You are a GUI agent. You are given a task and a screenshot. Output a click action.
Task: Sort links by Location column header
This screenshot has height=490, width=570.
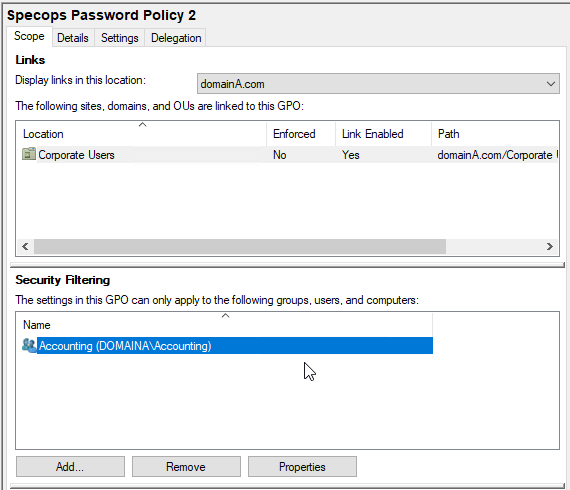click(142, 134)
